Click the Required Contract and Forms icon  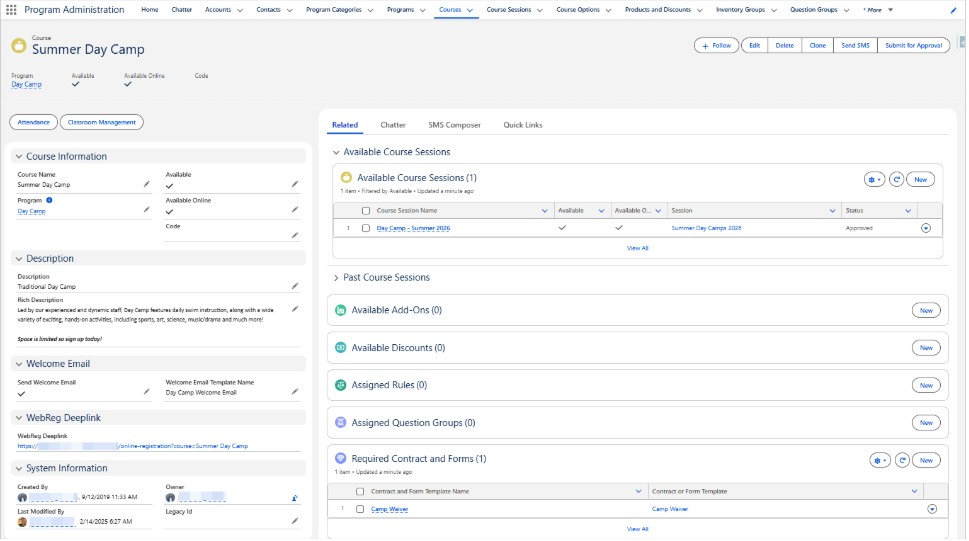[341, 459]
